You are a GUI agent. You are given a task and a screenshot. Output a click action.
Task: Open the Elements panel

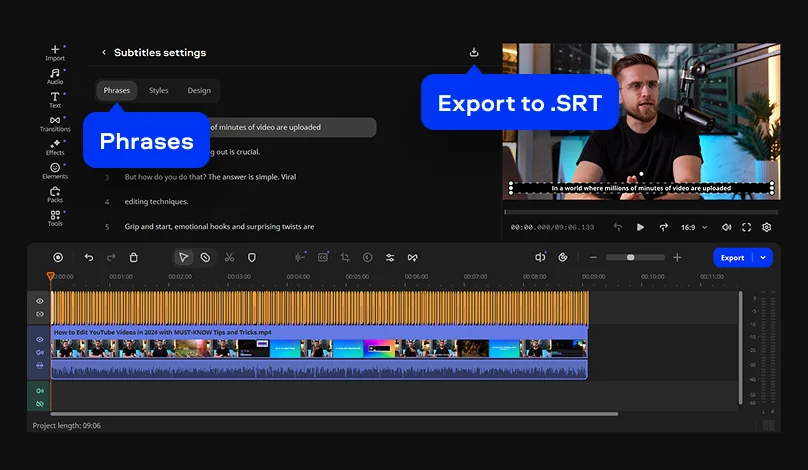(55, 170)
